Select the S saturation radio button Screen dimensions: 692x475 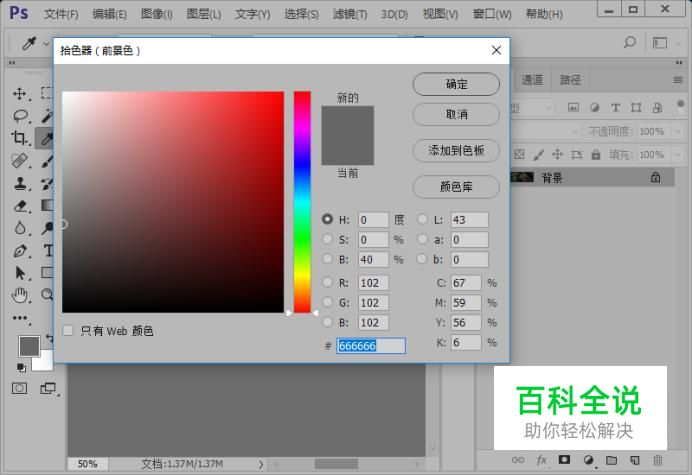point(327,239)
